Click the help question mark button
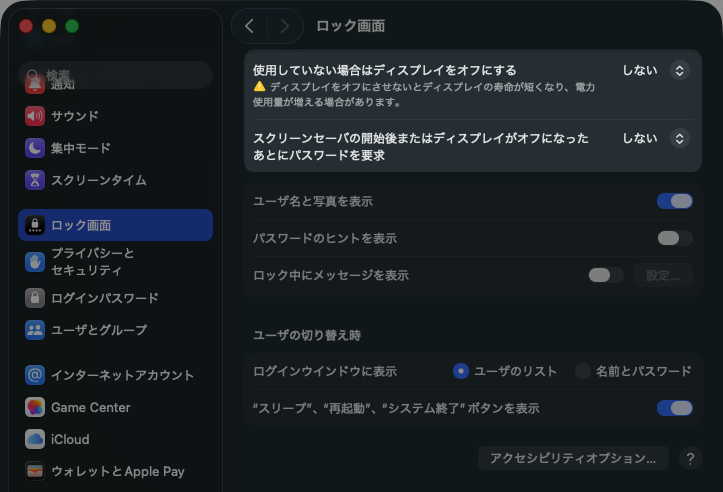The width and height of the screenshot is (723, 492). tap(690, 458)
